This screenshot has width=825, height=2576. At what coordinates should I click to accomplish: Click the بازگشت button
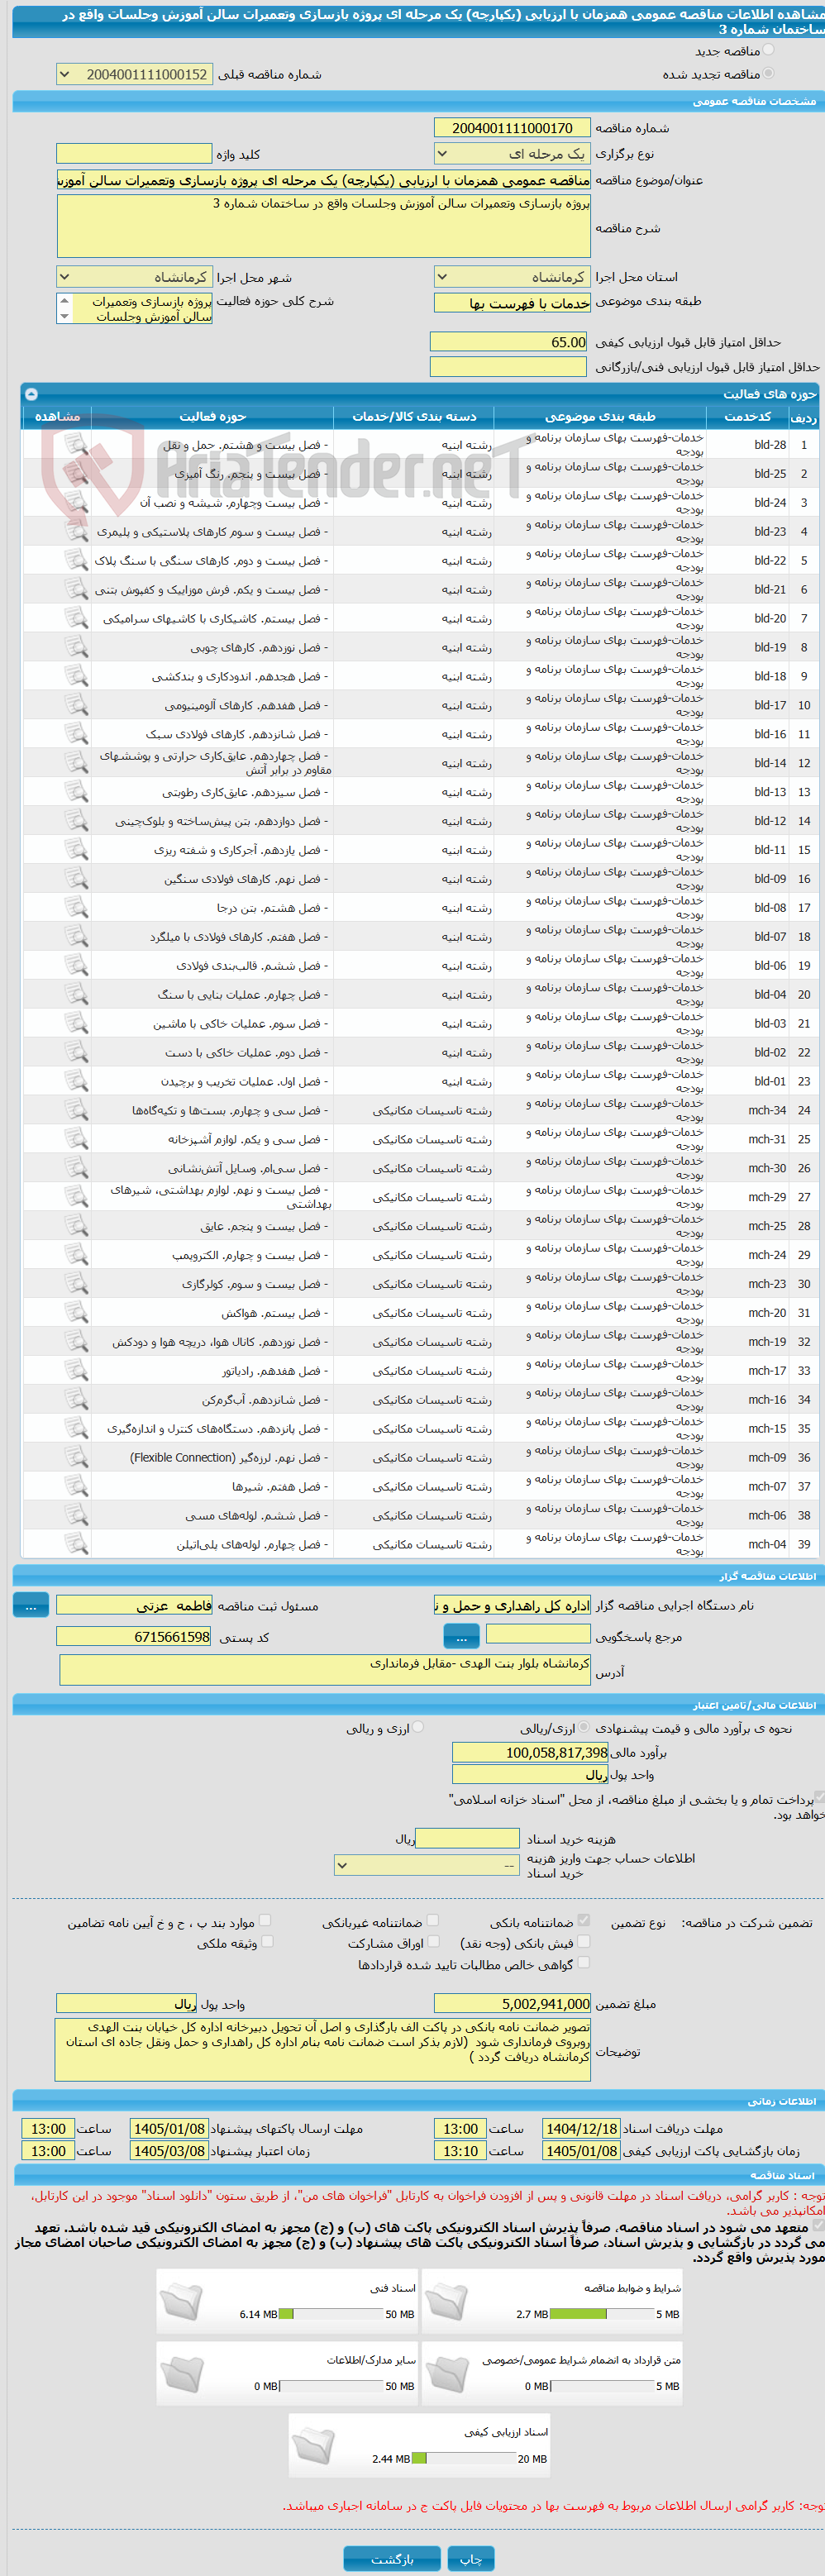tap(392, 2559)
